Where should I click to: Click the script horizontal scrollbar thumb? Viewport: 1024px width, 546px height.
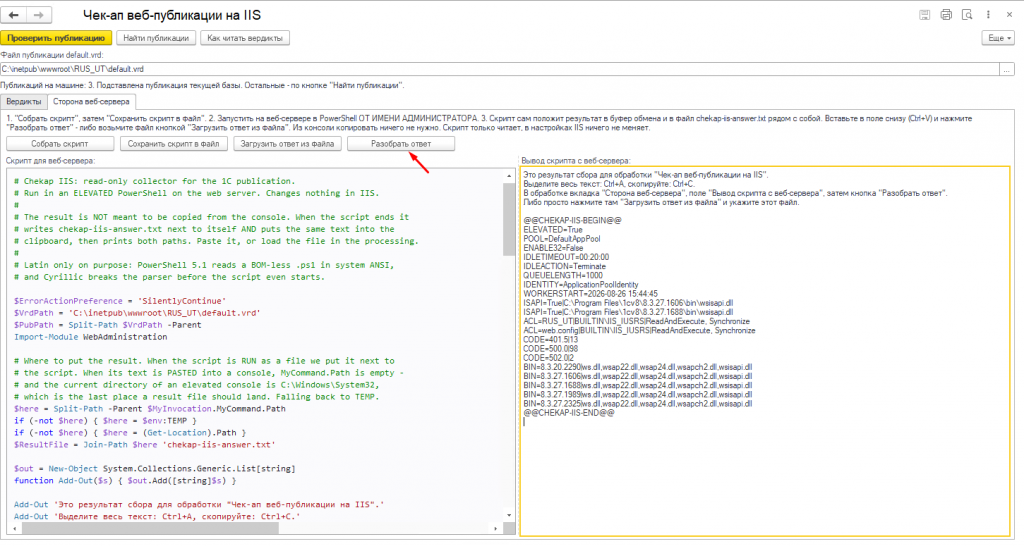tap(150, 528)
